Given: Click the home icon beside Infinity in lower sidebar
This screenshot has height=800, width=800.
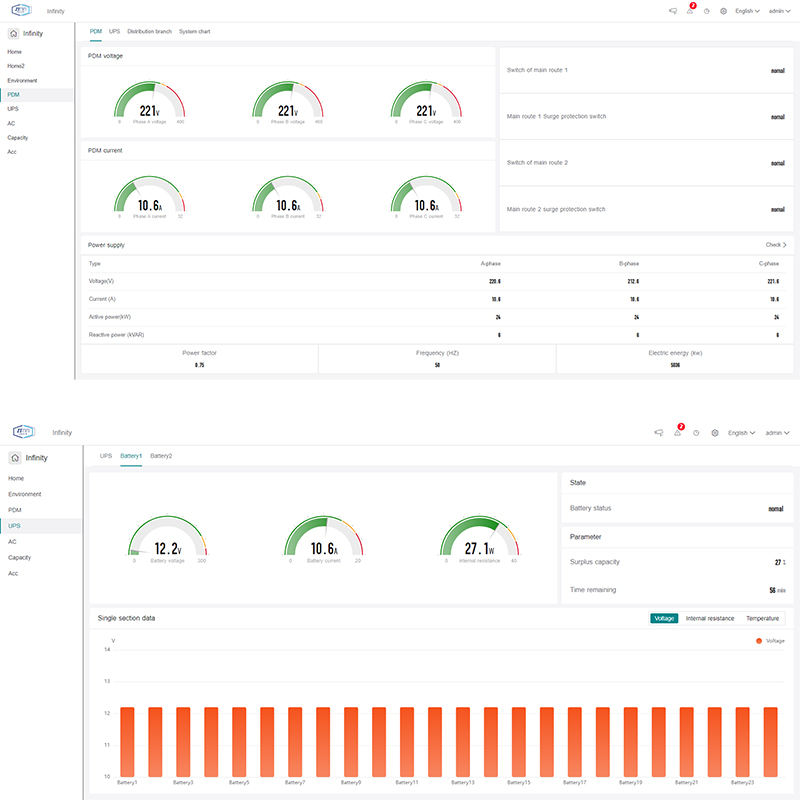Looking at the screenshot, I should [15, 457].
